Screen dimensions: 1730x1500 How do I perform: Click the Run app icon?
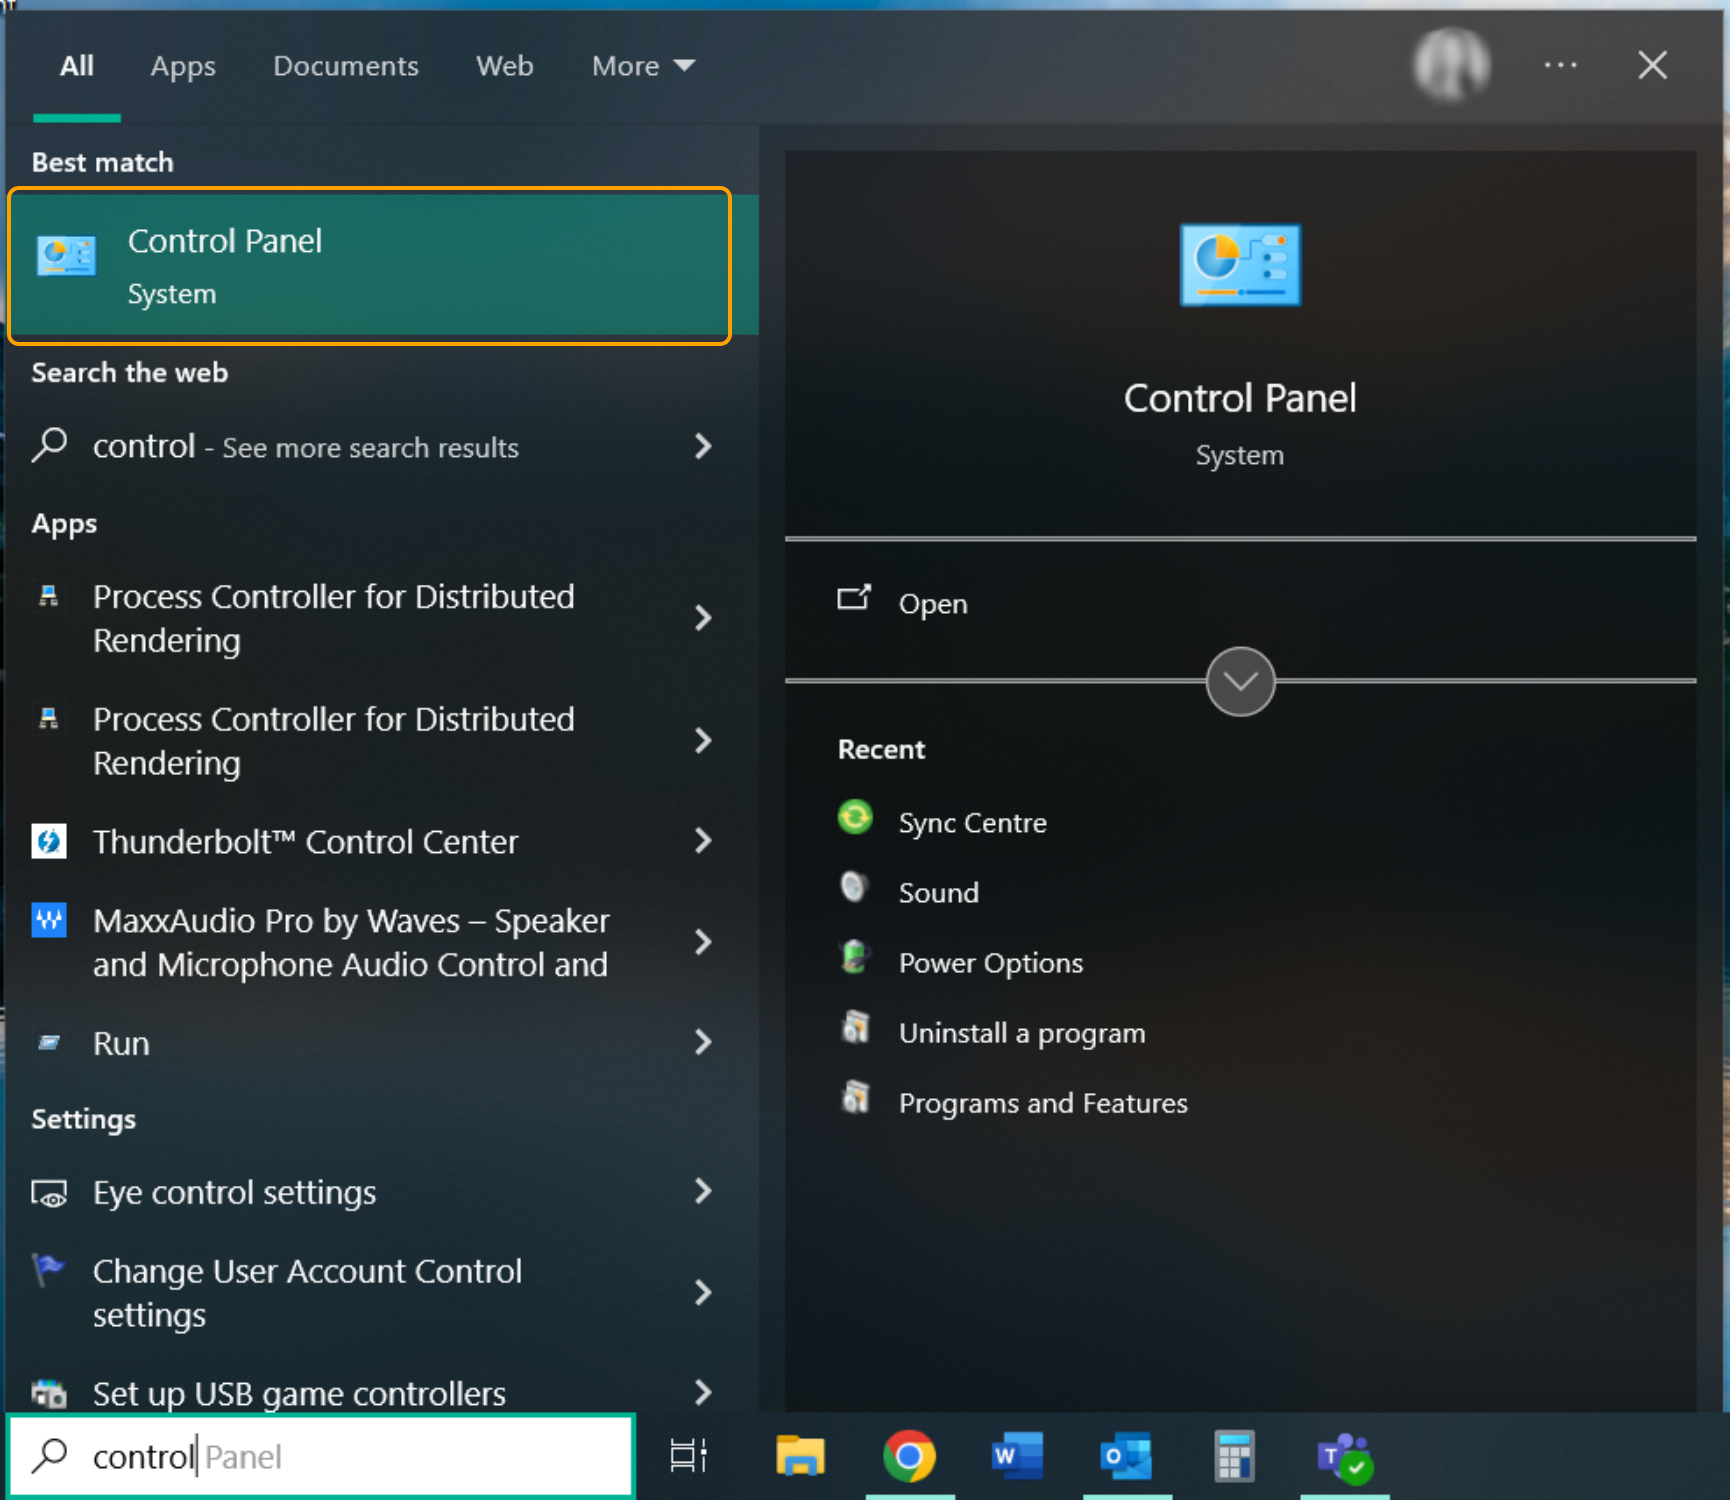tap(49, 1043)
